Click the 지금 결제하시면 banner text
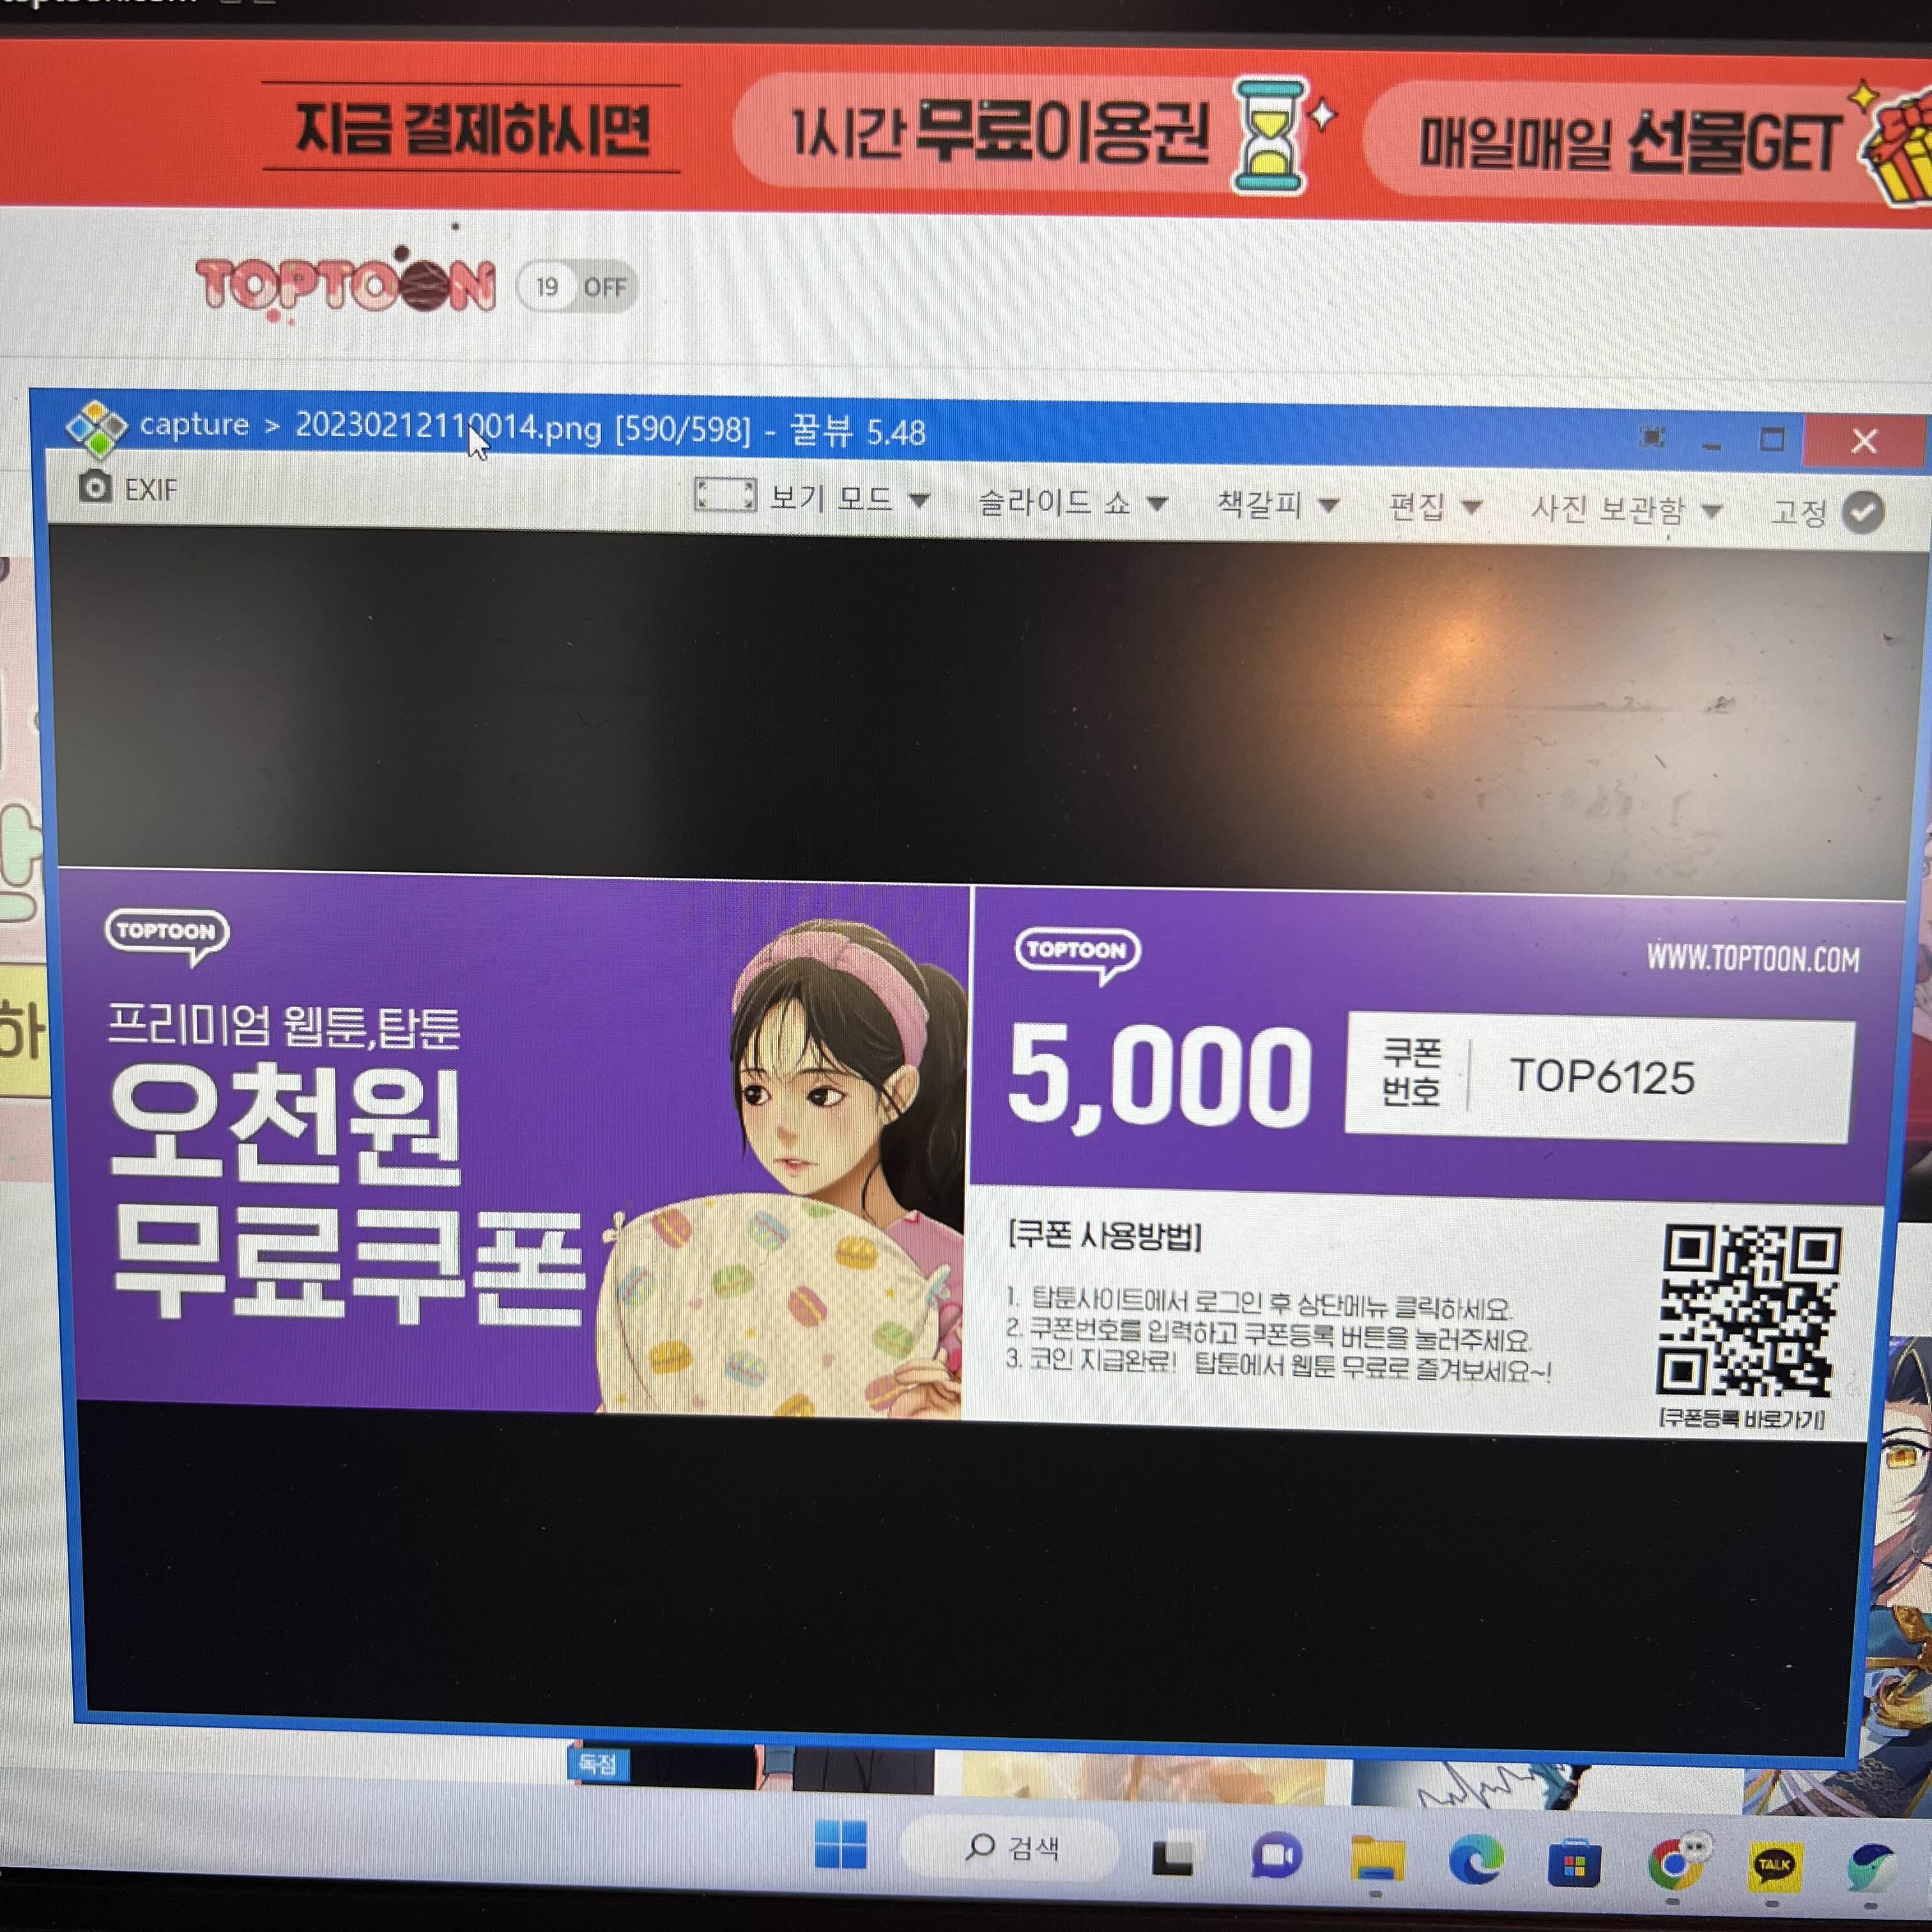This screenshot has height=1932, width=1932. (x=472, y=129)
